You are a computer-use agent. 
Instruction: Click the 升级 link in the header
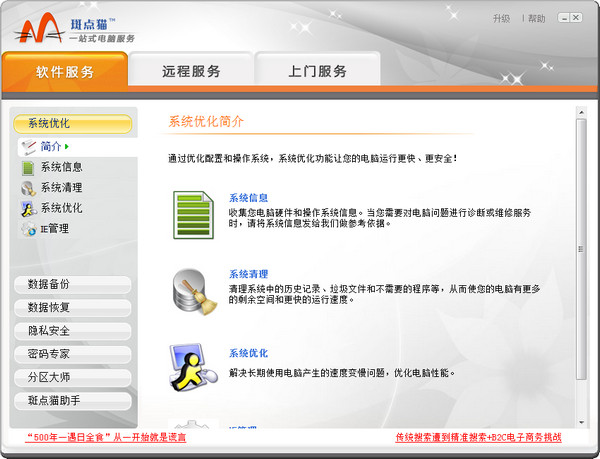(501, 18)
